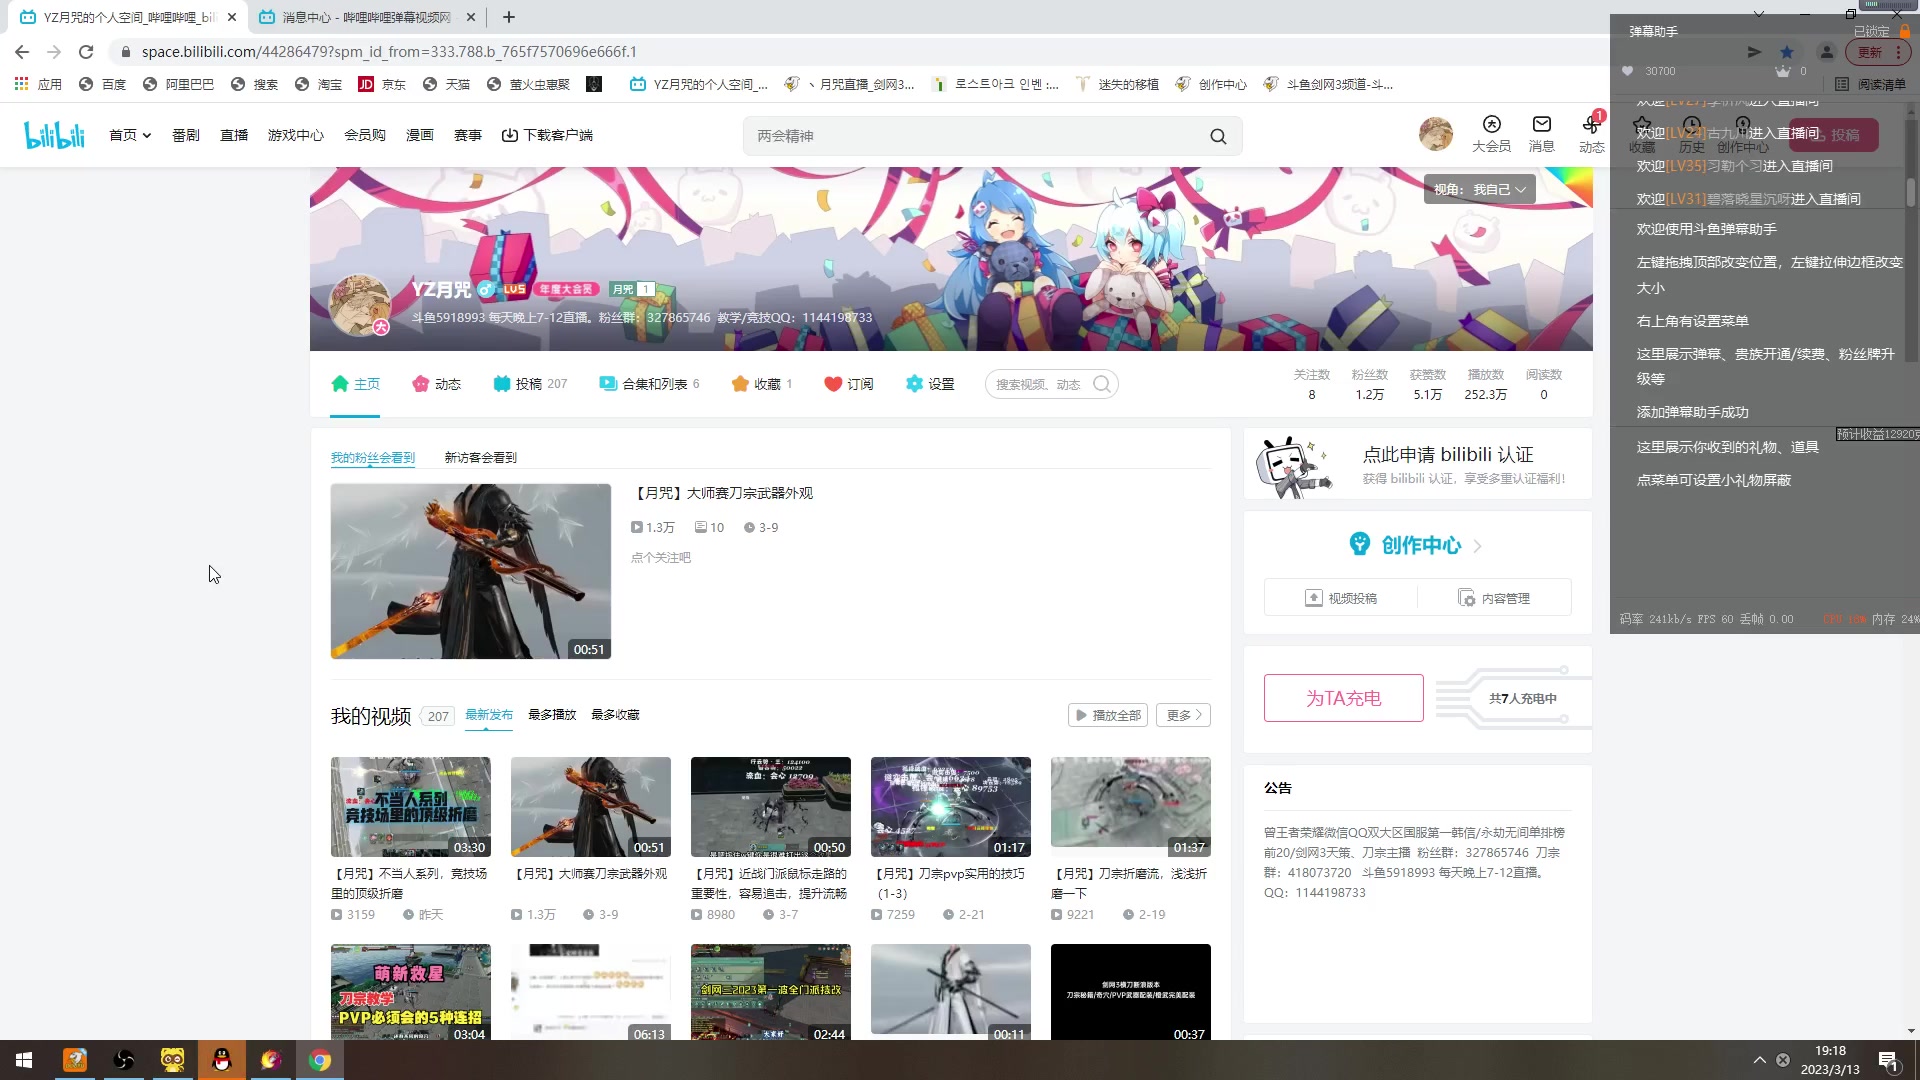Open Chrome from the taskbar
Image resolution: width=1920 pixels, height=1080 pixels.
(x=320, y=1060)
